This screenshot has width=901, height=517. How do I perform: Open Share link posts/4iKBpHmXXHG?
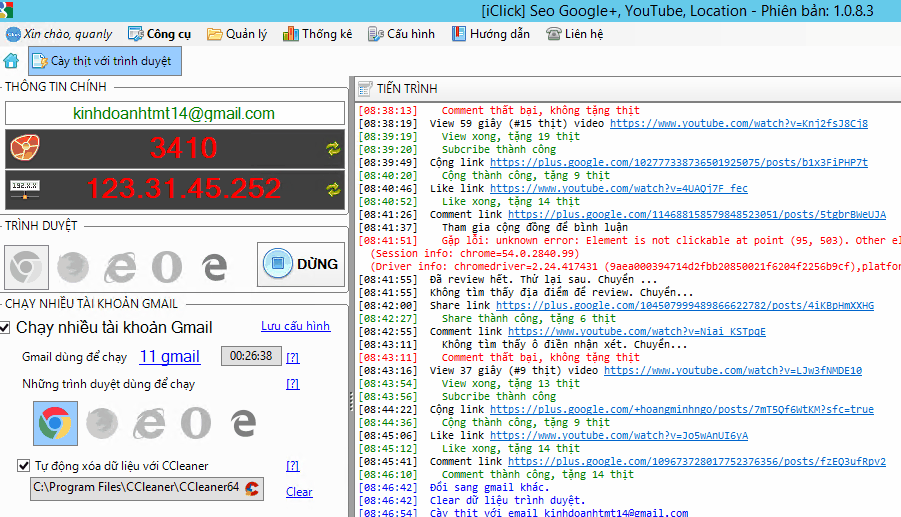point(685,306)
